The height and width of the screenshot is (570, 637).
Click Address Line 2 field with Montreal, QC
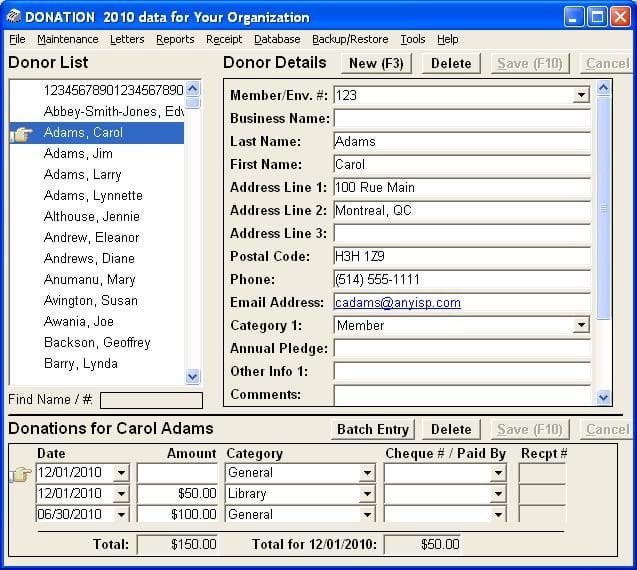click(462, 210)
